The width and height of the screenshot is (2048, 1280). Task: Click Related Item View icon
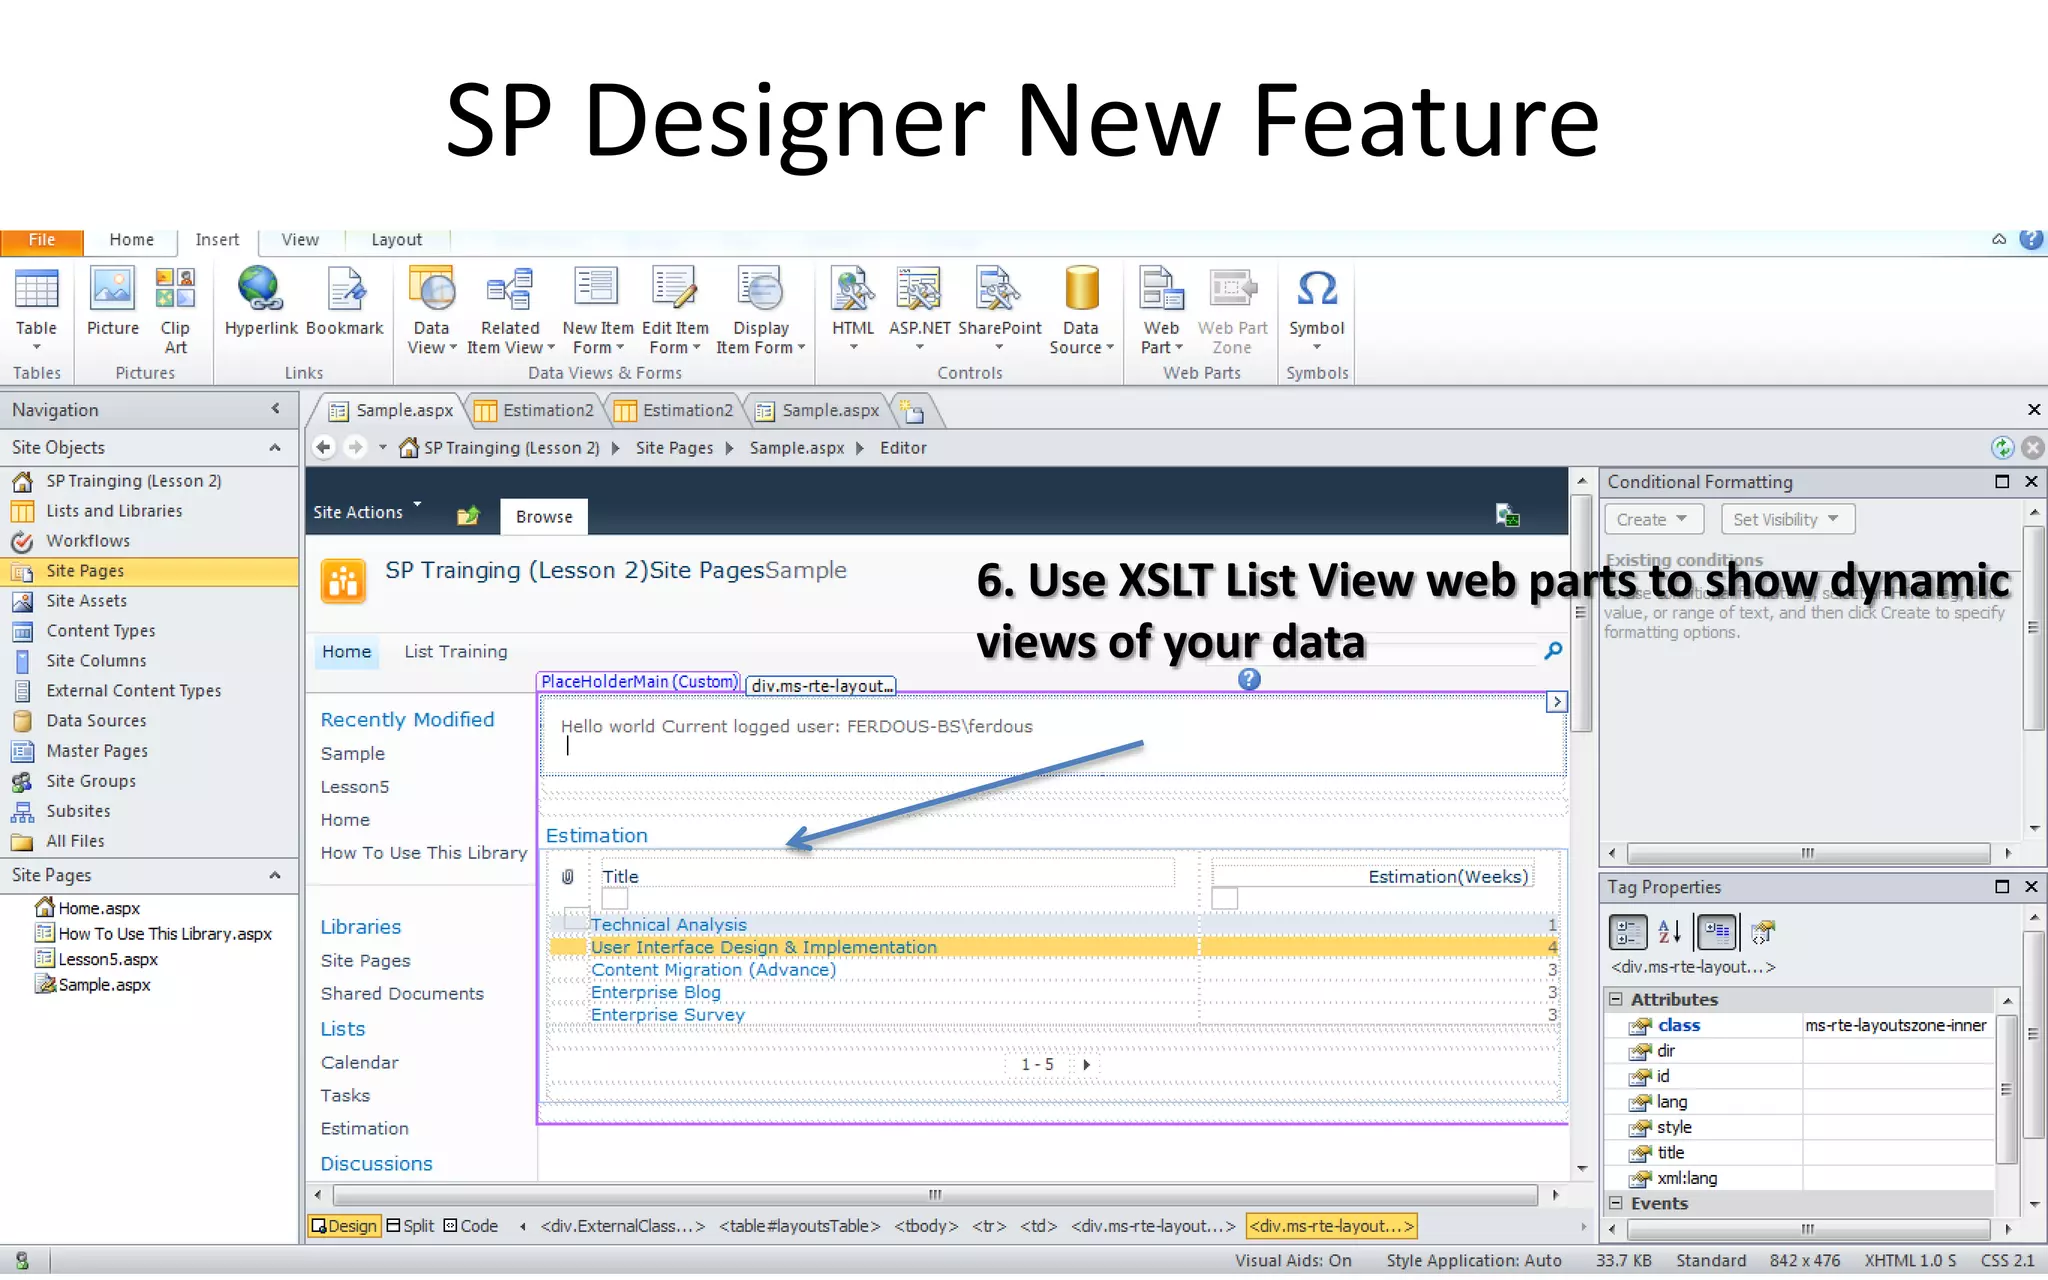tap(509, 310)
